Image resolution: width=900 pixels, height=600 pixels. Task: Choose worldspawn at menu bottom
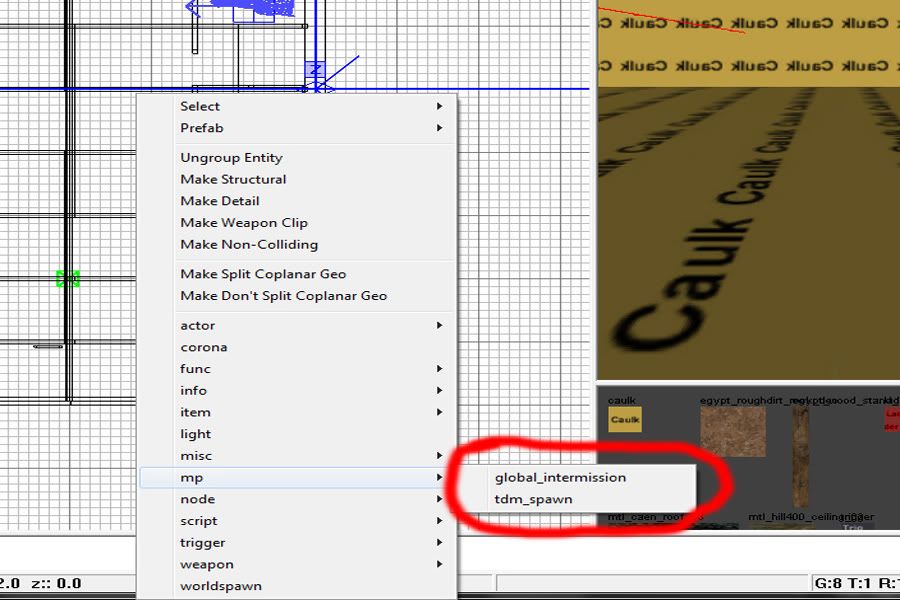221,586
